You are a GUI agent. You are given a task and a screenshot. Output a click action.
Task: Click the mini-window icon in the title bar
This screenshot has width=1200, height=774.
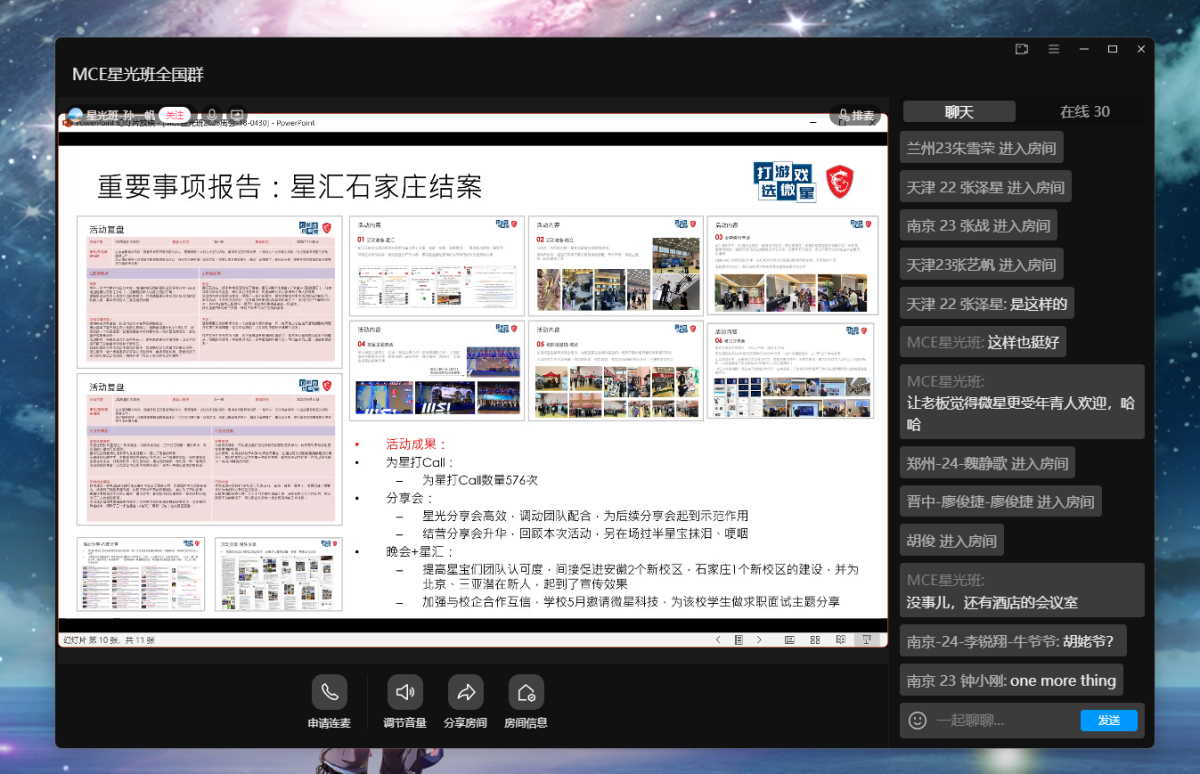(1021, 49)
